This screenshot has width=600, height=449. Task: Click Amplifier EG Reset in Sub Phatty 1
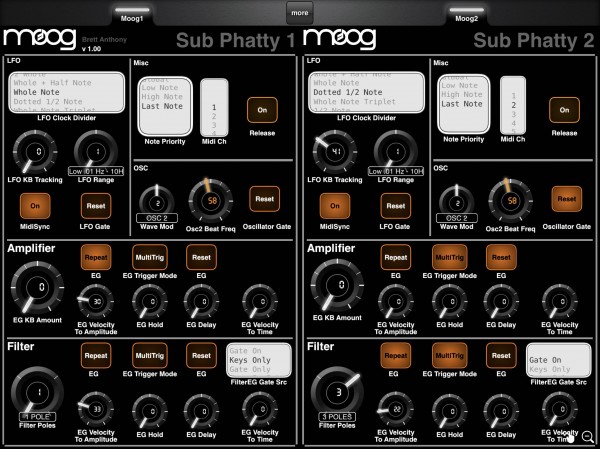click(x=201, y=258)
